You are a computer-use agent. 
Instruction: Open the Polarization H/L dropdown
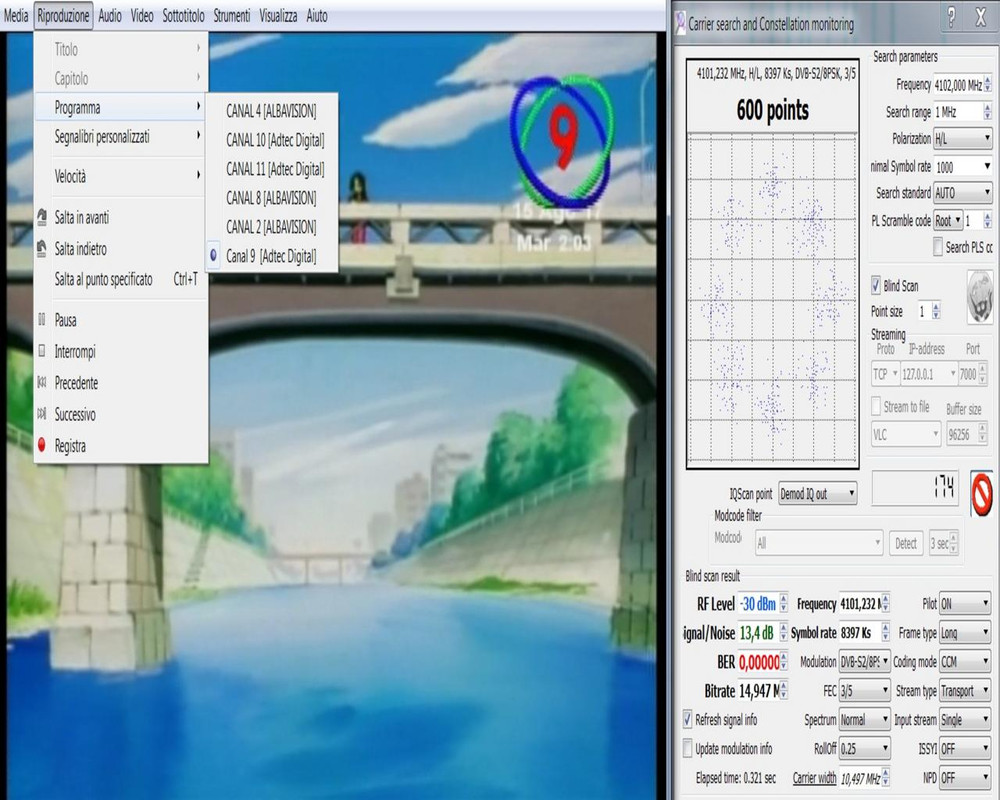pos(962,138)
